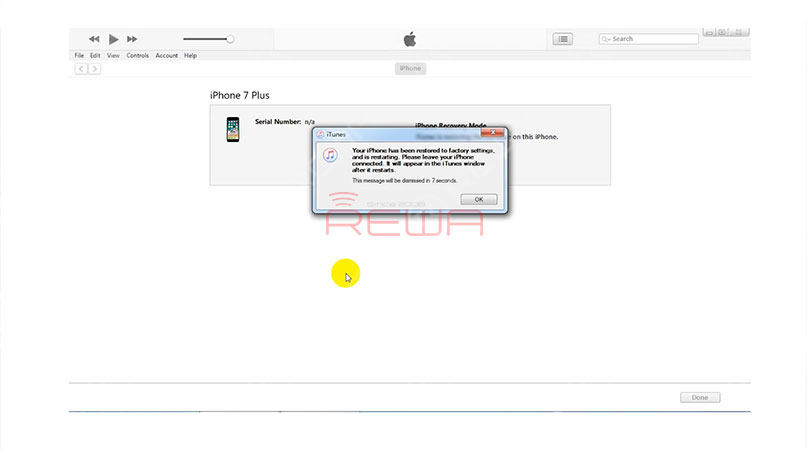Viewport: 807px width, 450px height.
Task: Adjust the volume slider knob
Action: 230,39
